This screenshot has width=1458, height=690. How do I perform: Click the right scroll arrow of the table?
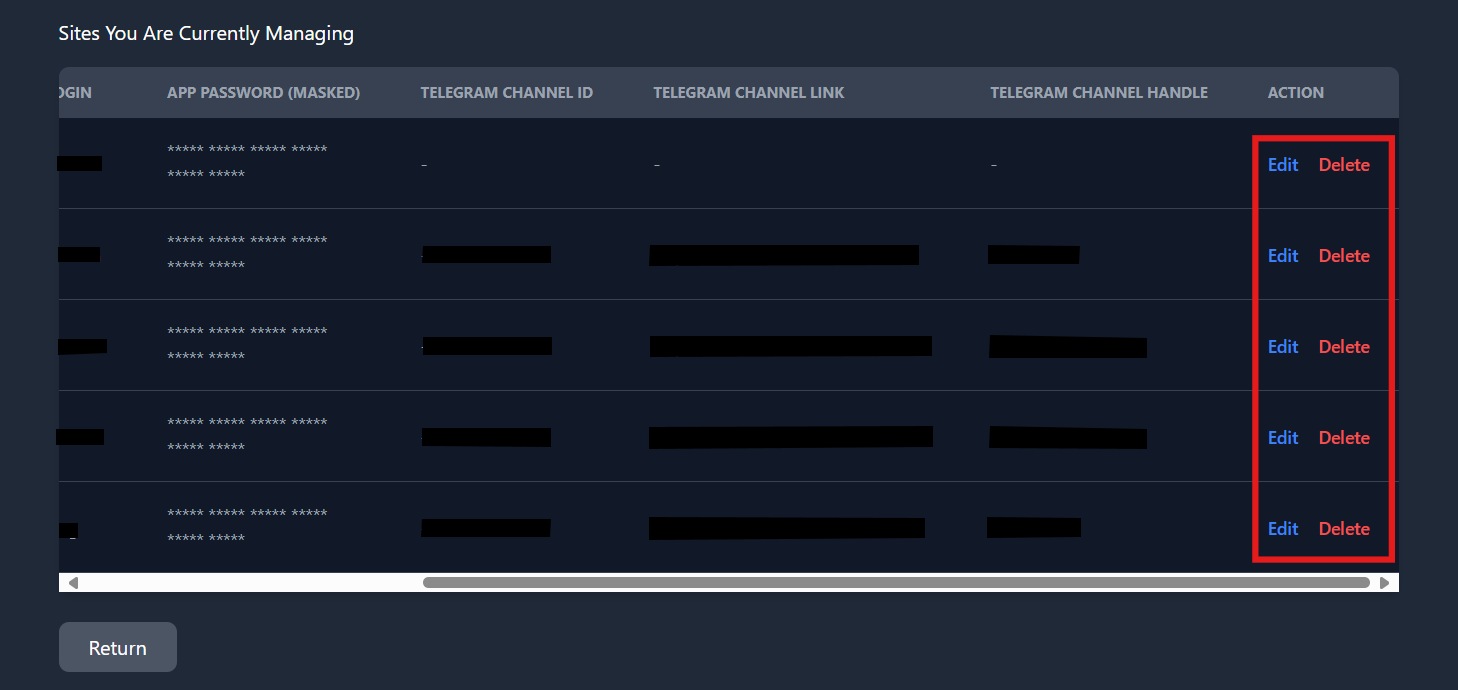1386,581
